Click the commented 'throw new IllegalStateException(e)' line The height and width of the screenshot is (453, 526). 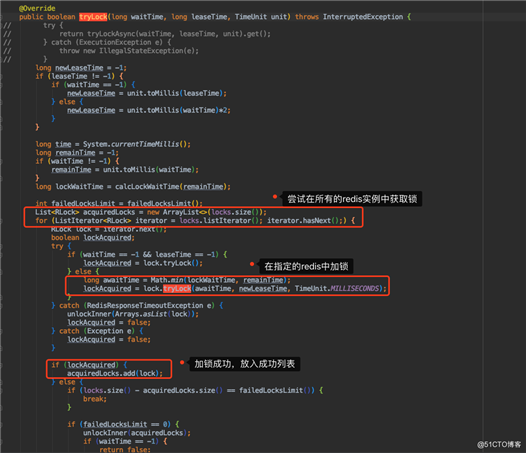click(x=129, y=51)
